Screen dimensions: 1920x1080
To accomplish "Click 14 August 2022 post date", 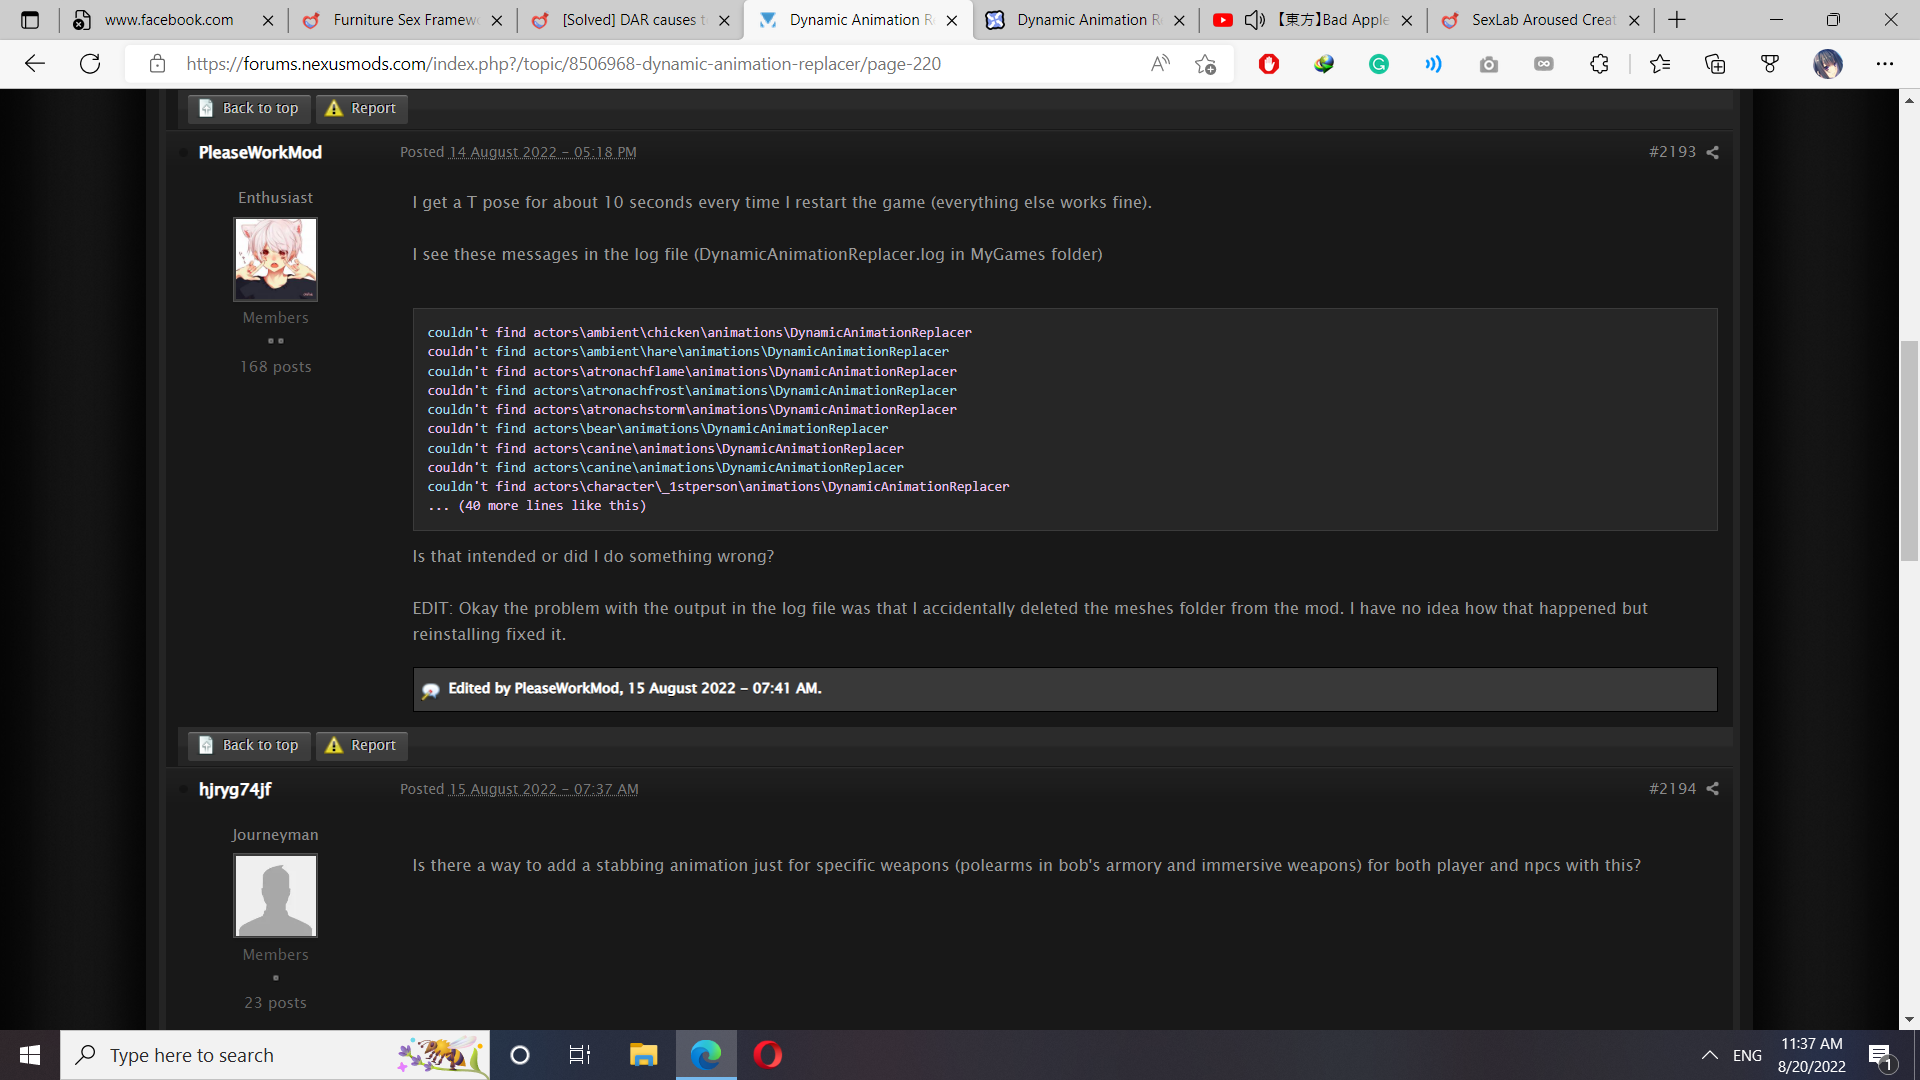I will click(543, 152).
